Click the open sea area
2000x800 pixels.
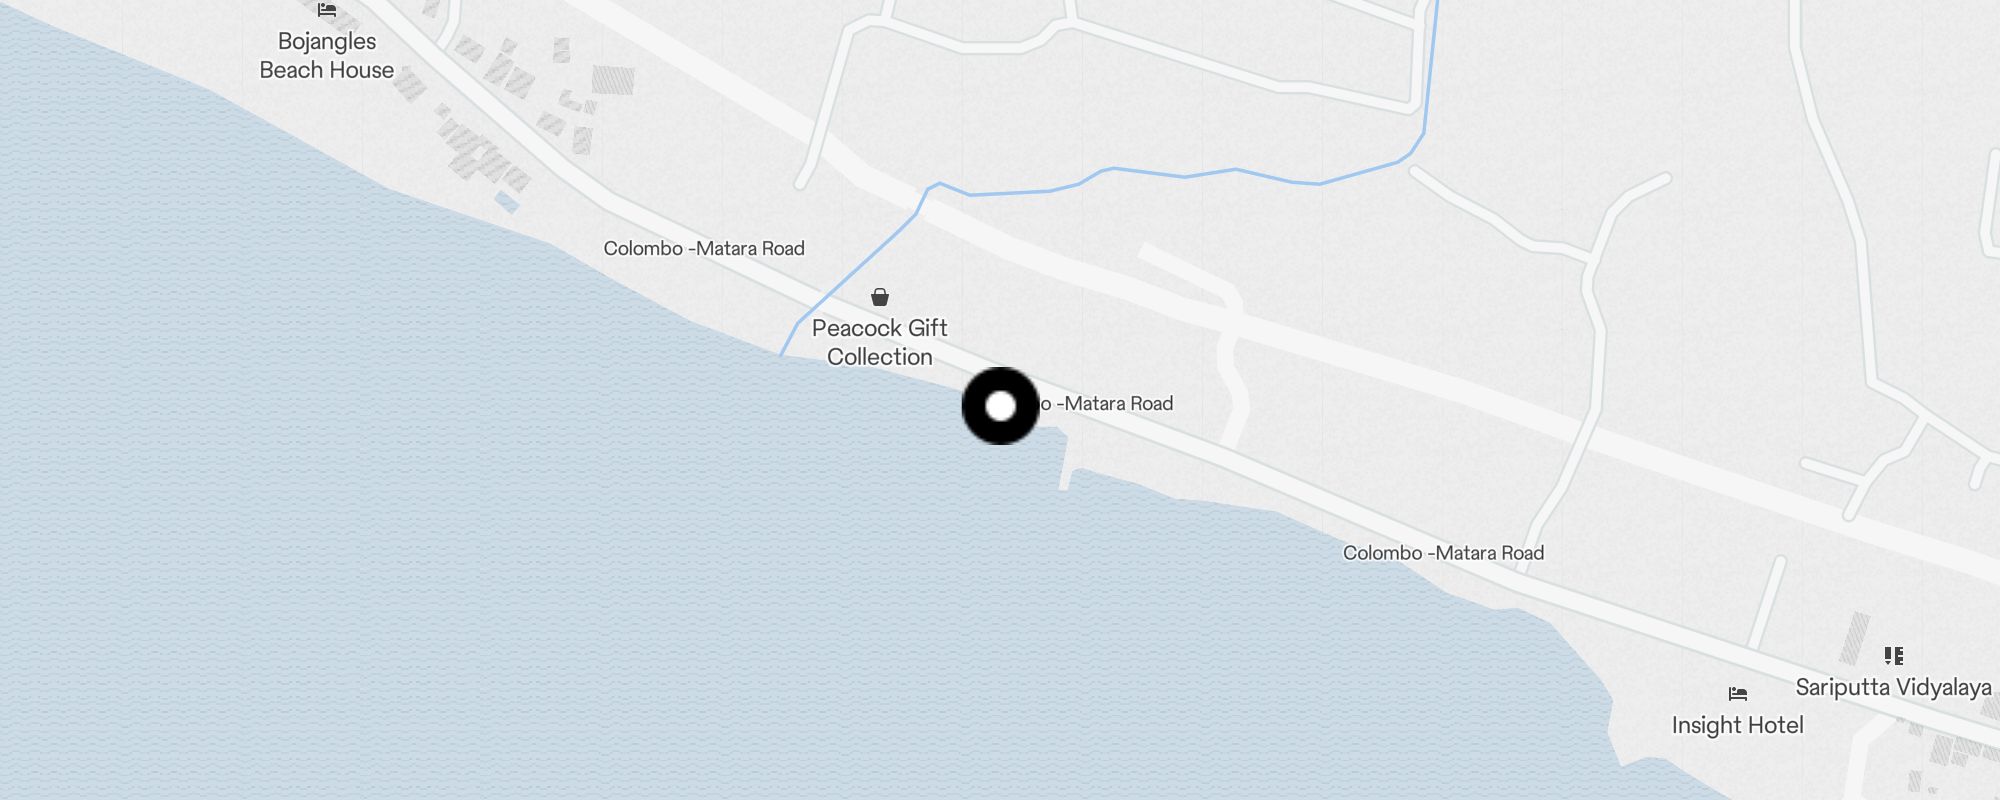pos(500,550)
